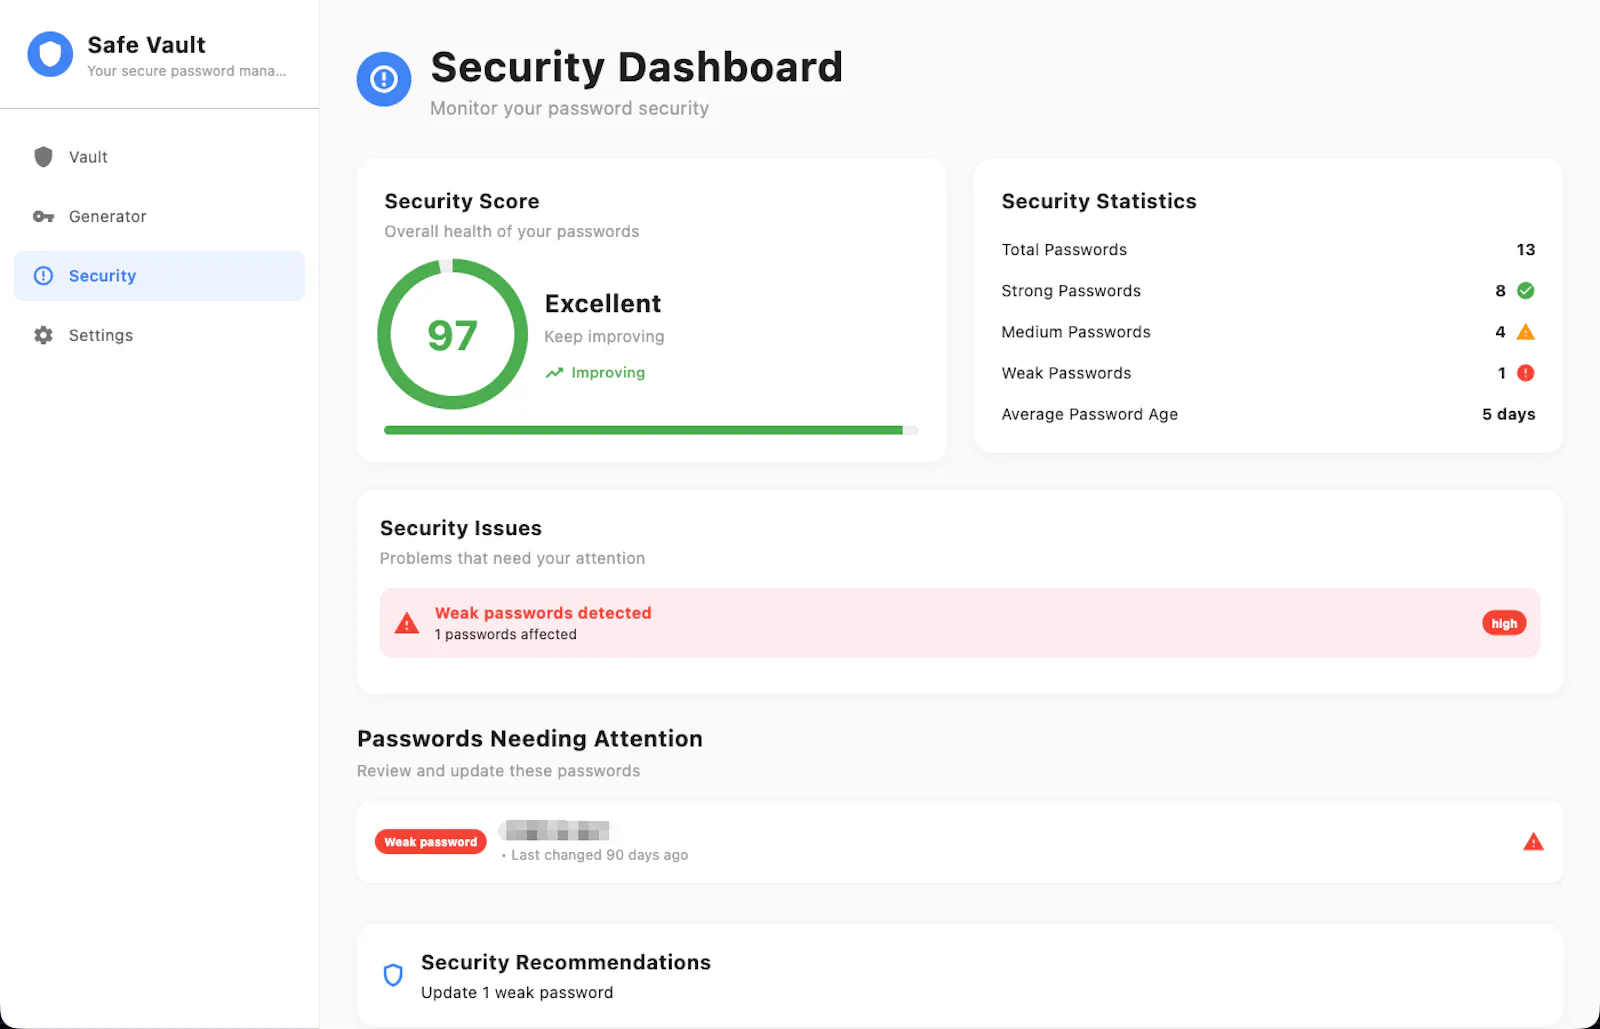
Task: Click the circular 97 security score gauge
Action: (x=452, y=334)
